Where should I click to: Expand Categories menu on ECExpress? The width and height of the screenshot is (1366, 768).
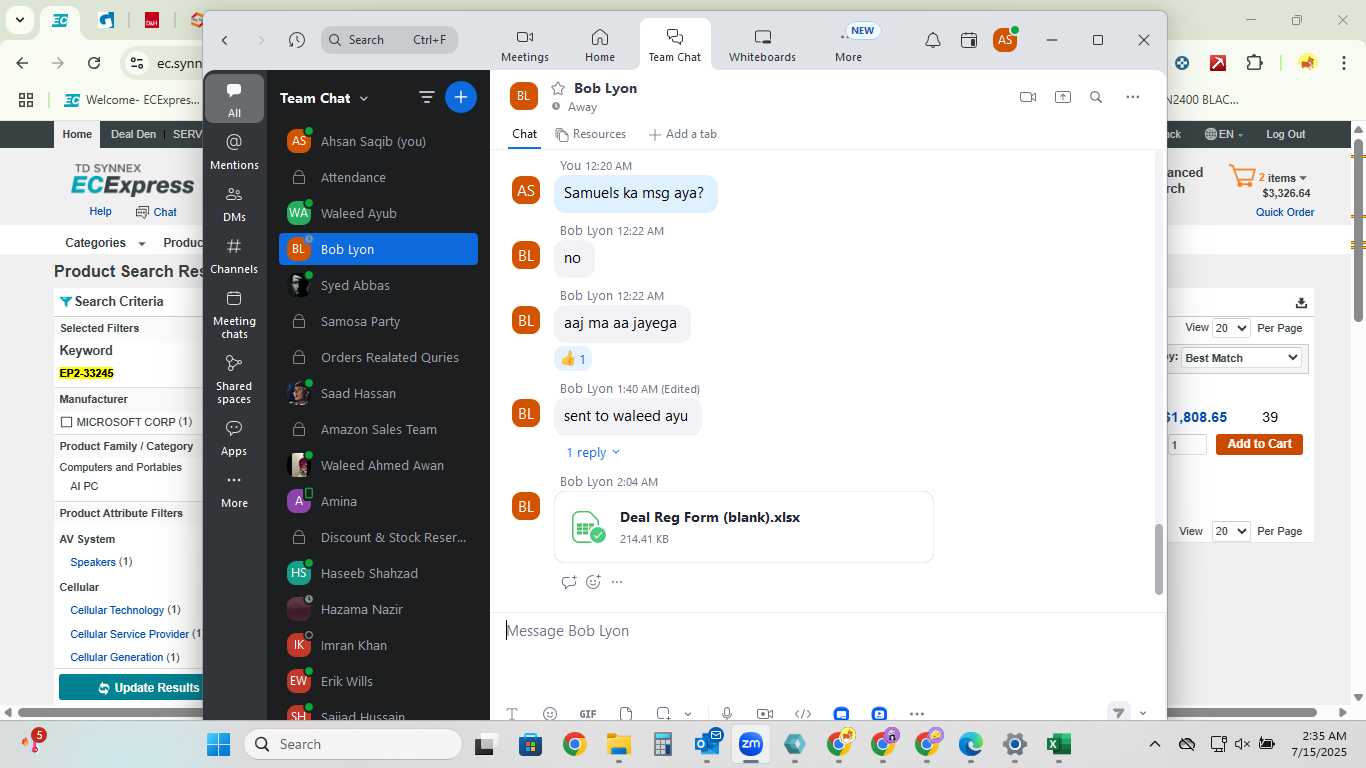coord(105,243)
